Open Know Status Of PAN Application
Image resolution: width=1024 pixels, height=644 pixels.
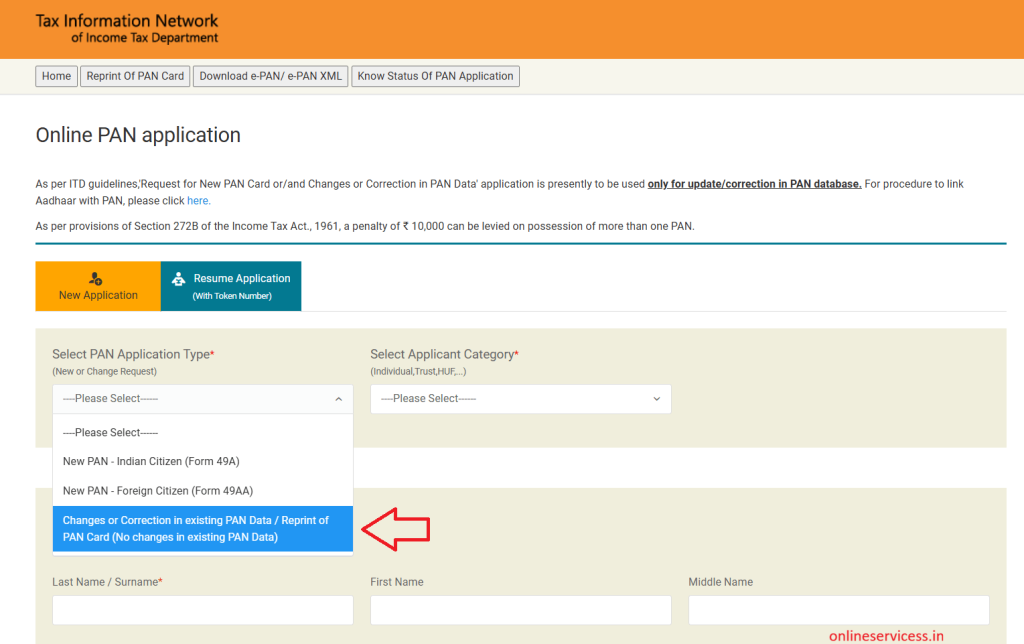435,76
